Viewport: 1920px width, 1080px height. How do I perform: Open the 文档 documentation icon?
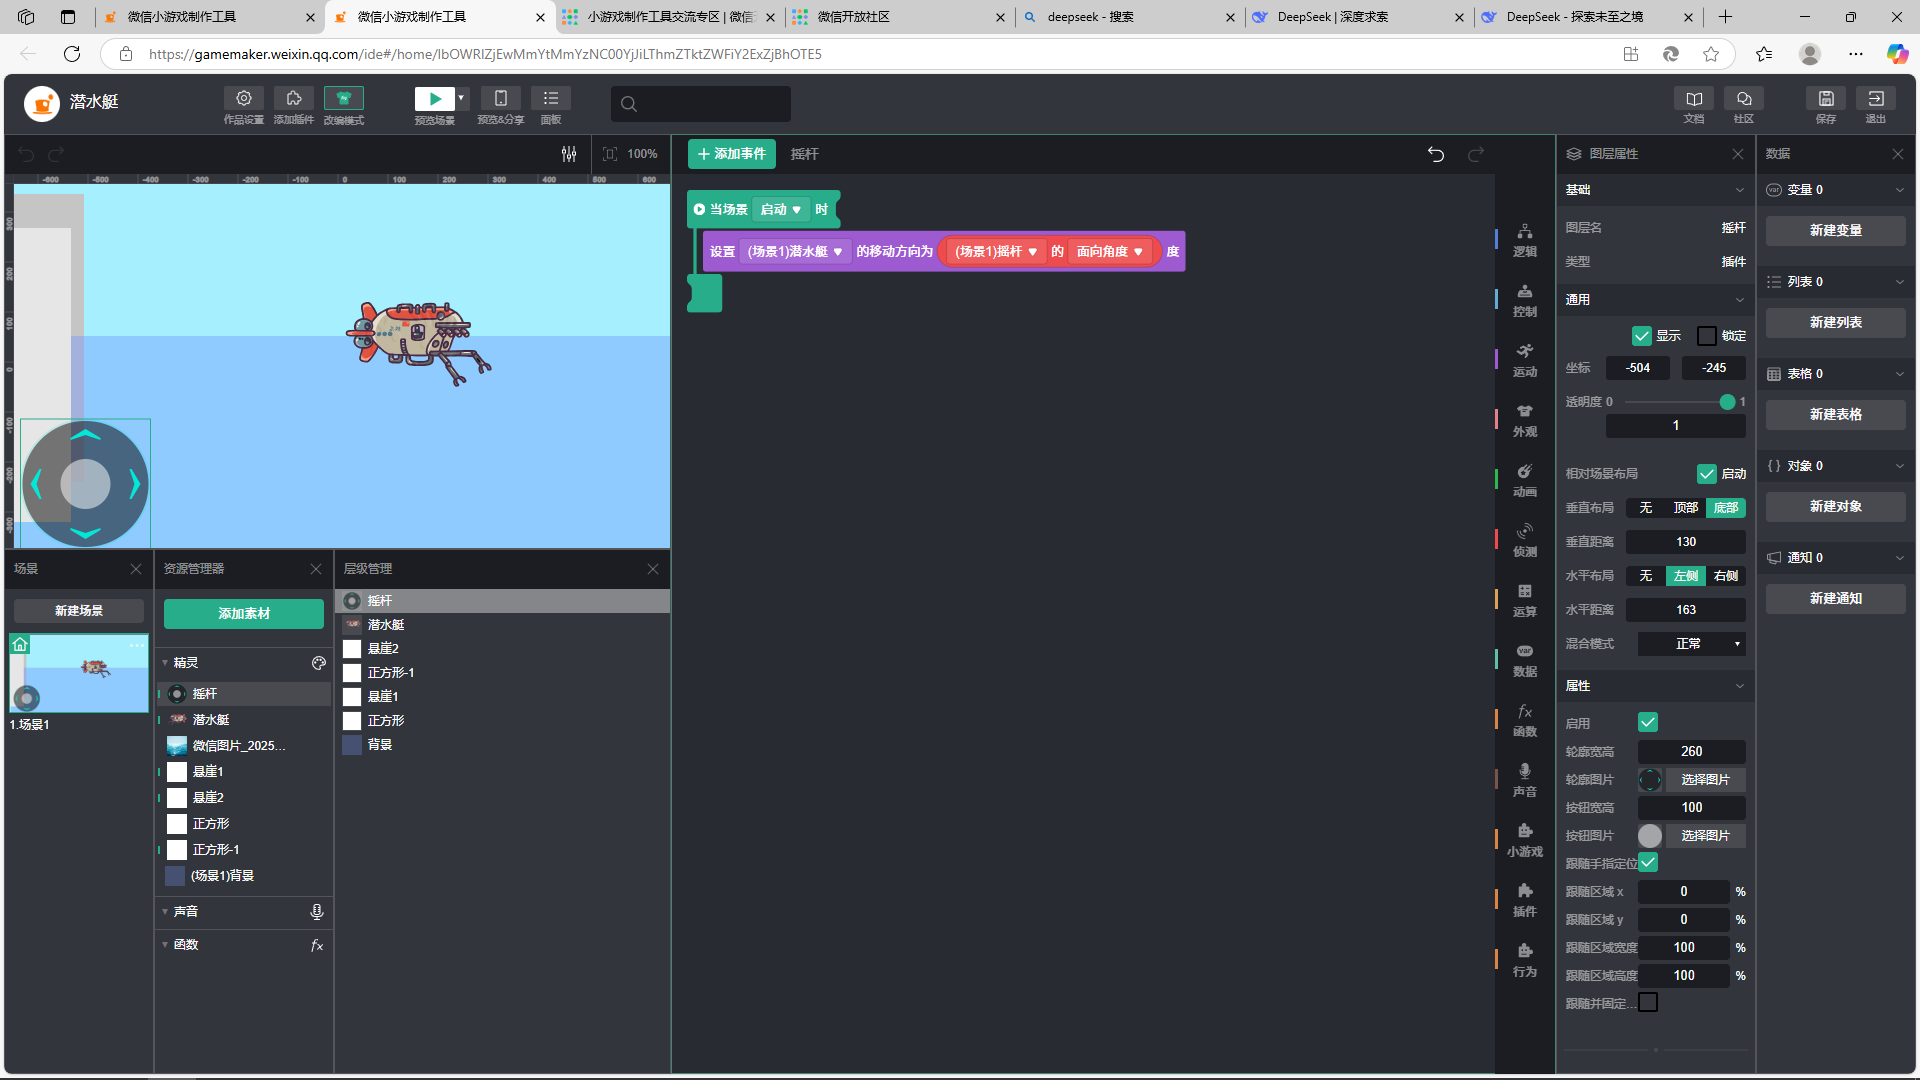[1694, 98]
